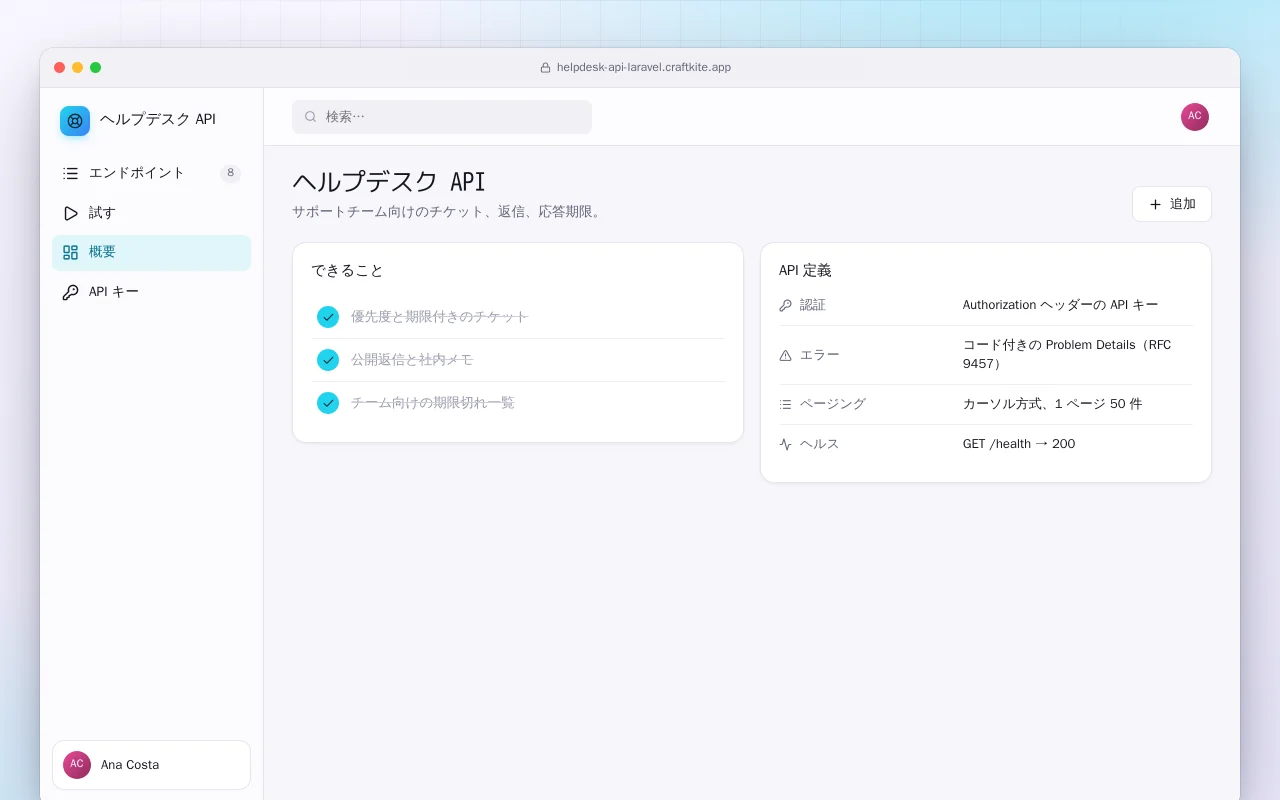Image resolution: width=1280 pixels, height=800 pixels.
Task: Uncheck 優先度と期限付きのチケット
Action: [328, 317]
